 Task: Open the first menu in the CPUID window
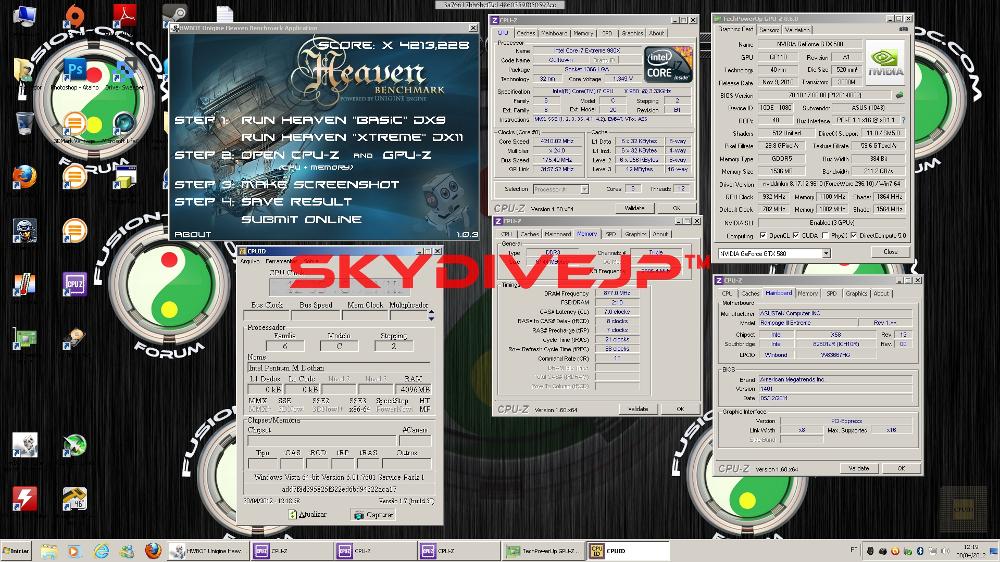tap(249, 261)
